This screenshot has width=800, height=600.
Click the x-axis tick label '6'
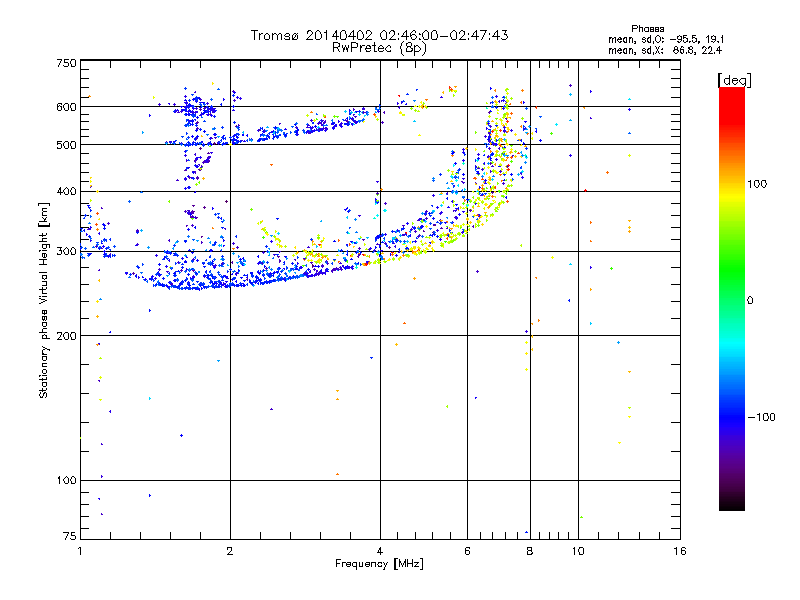(467, 551)
